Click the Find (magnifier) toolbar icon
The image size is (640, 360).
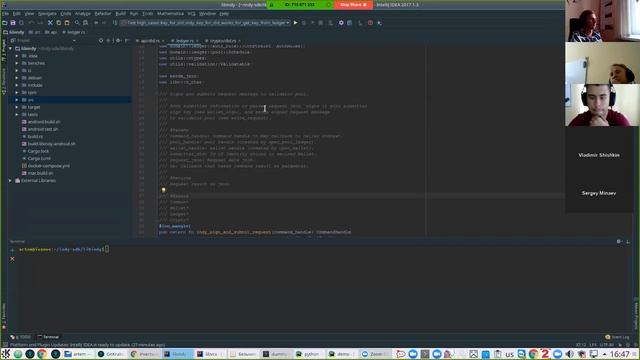pos(77,23)
